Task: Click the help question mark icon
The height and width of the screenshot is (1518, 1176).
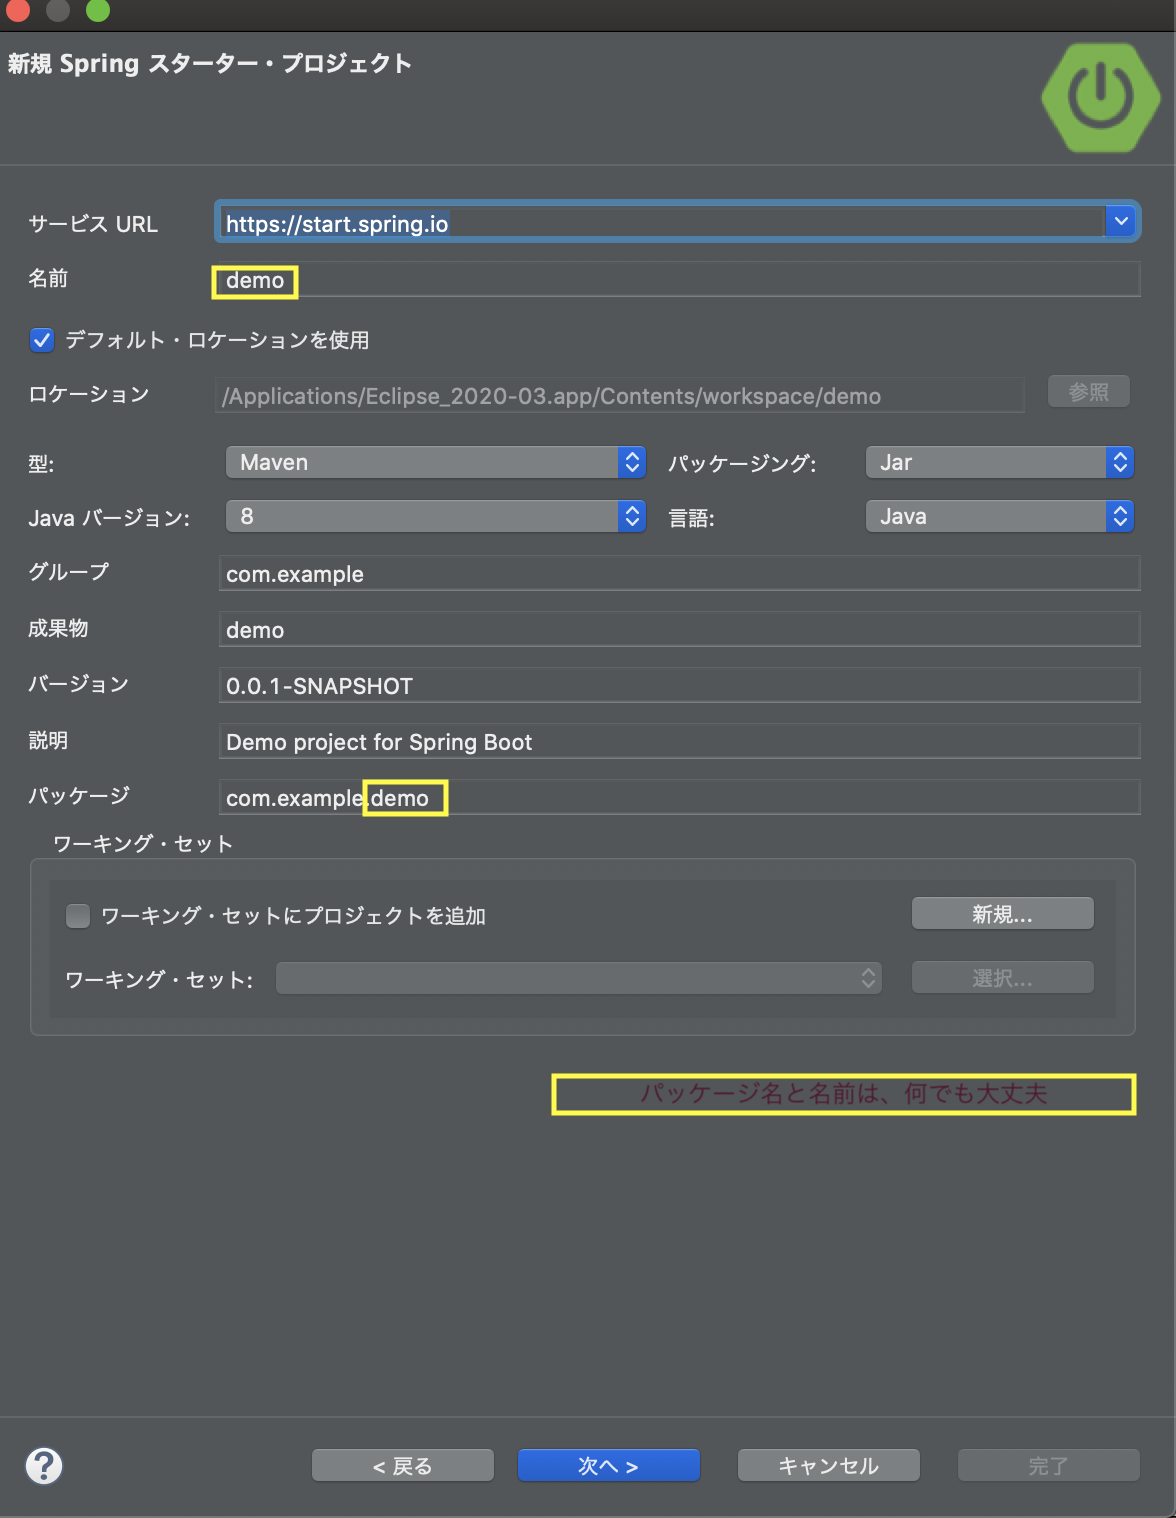Action: click(x=44, y=1466)
